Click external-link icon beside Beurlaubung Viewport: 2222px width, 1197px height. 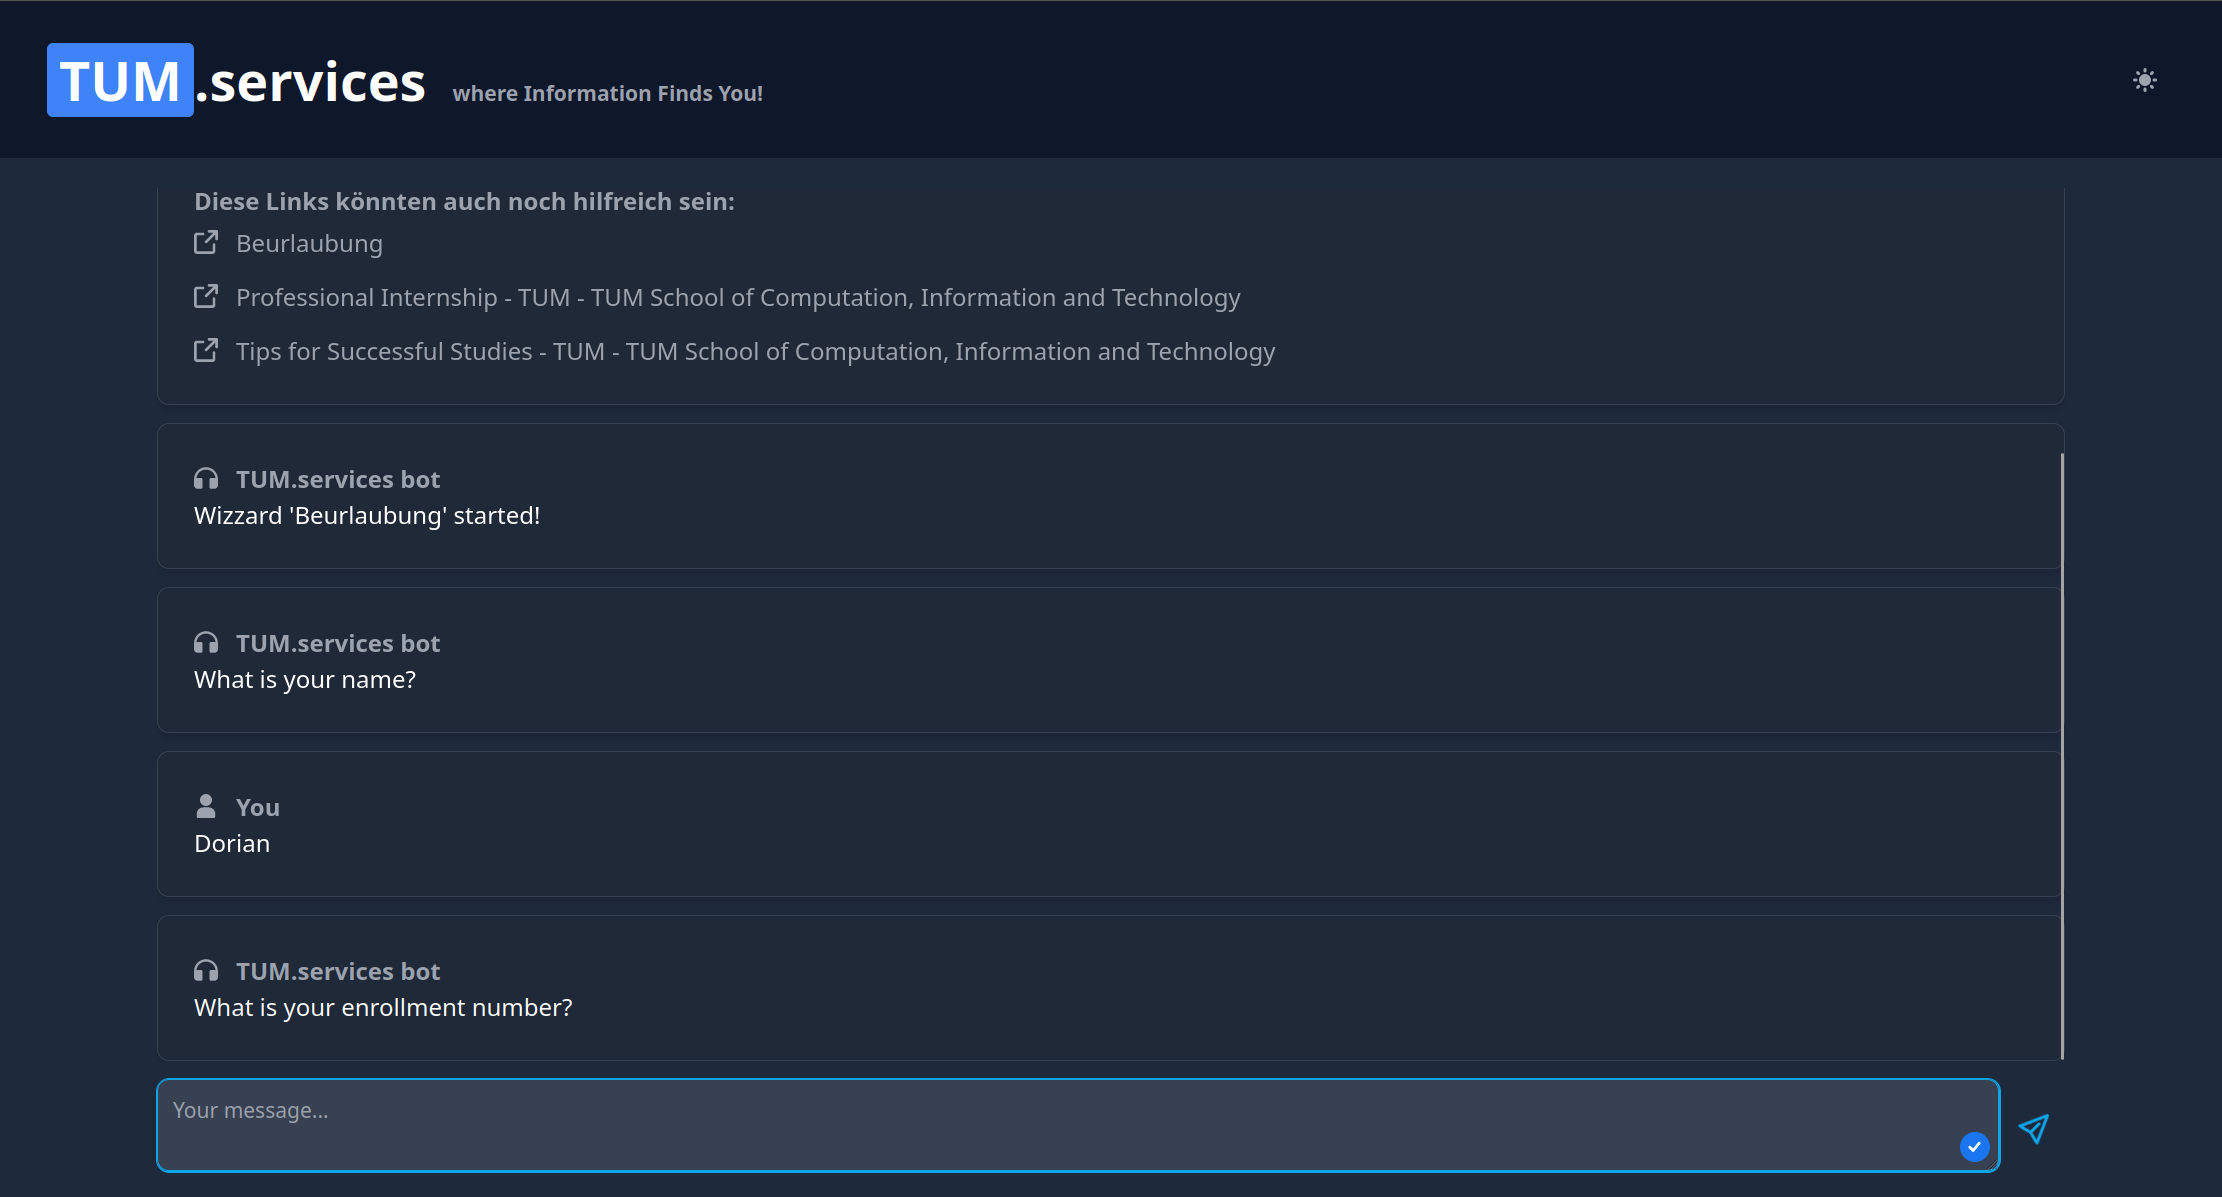206,243
